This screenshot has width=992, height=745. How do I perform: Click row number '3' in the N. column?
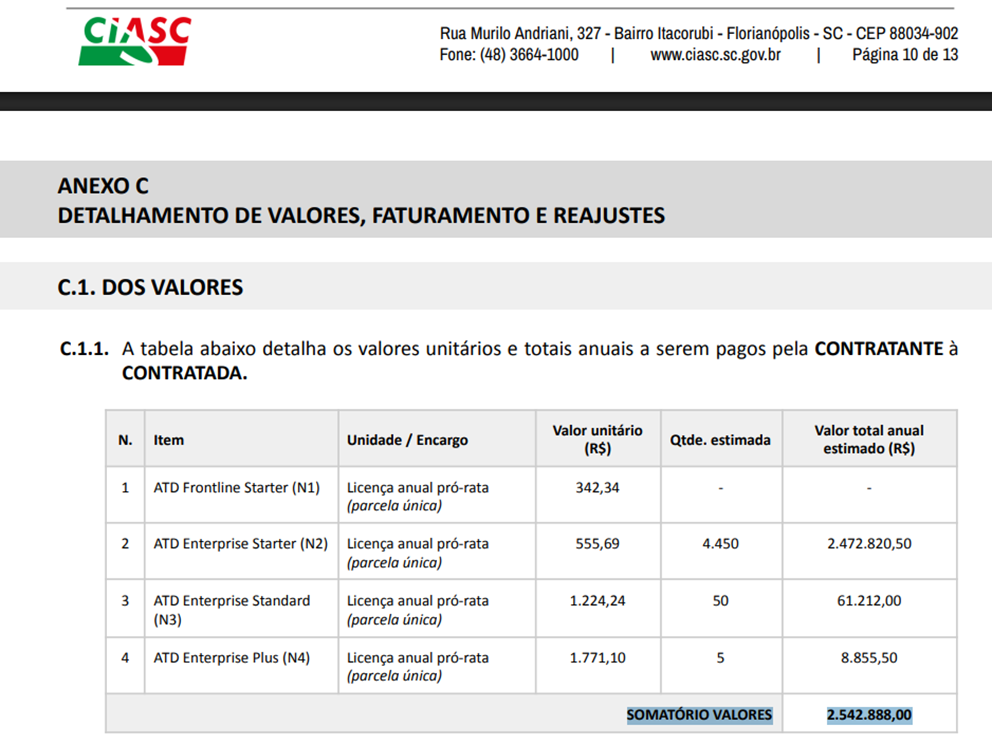click(x=125, y=601)
